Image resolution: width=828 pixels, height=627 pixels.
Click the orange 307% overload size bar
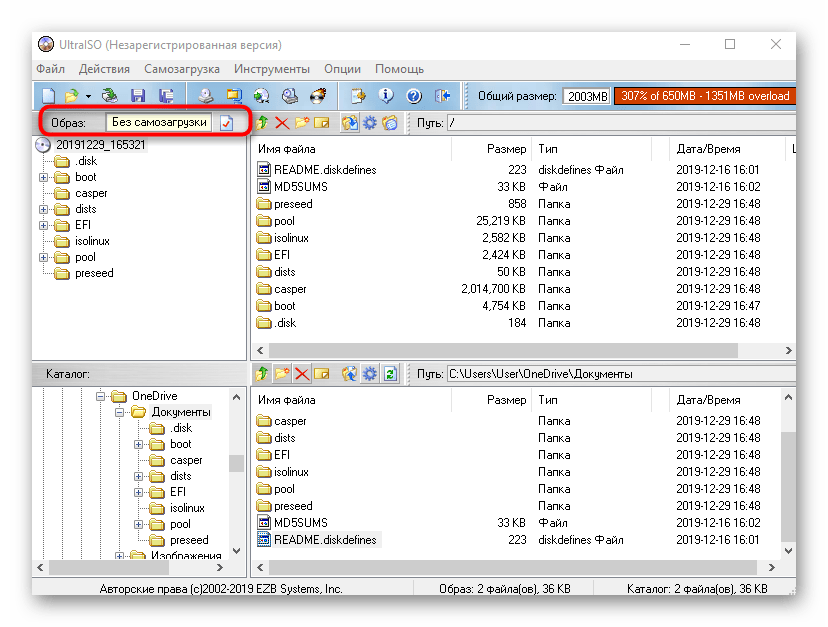[704, 96]
